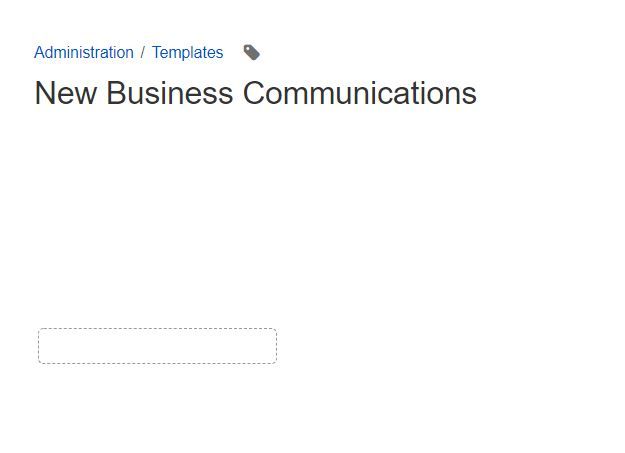Click the word New in the title
The width and height of the screenshot is (625, 453).
click(66, 93)
